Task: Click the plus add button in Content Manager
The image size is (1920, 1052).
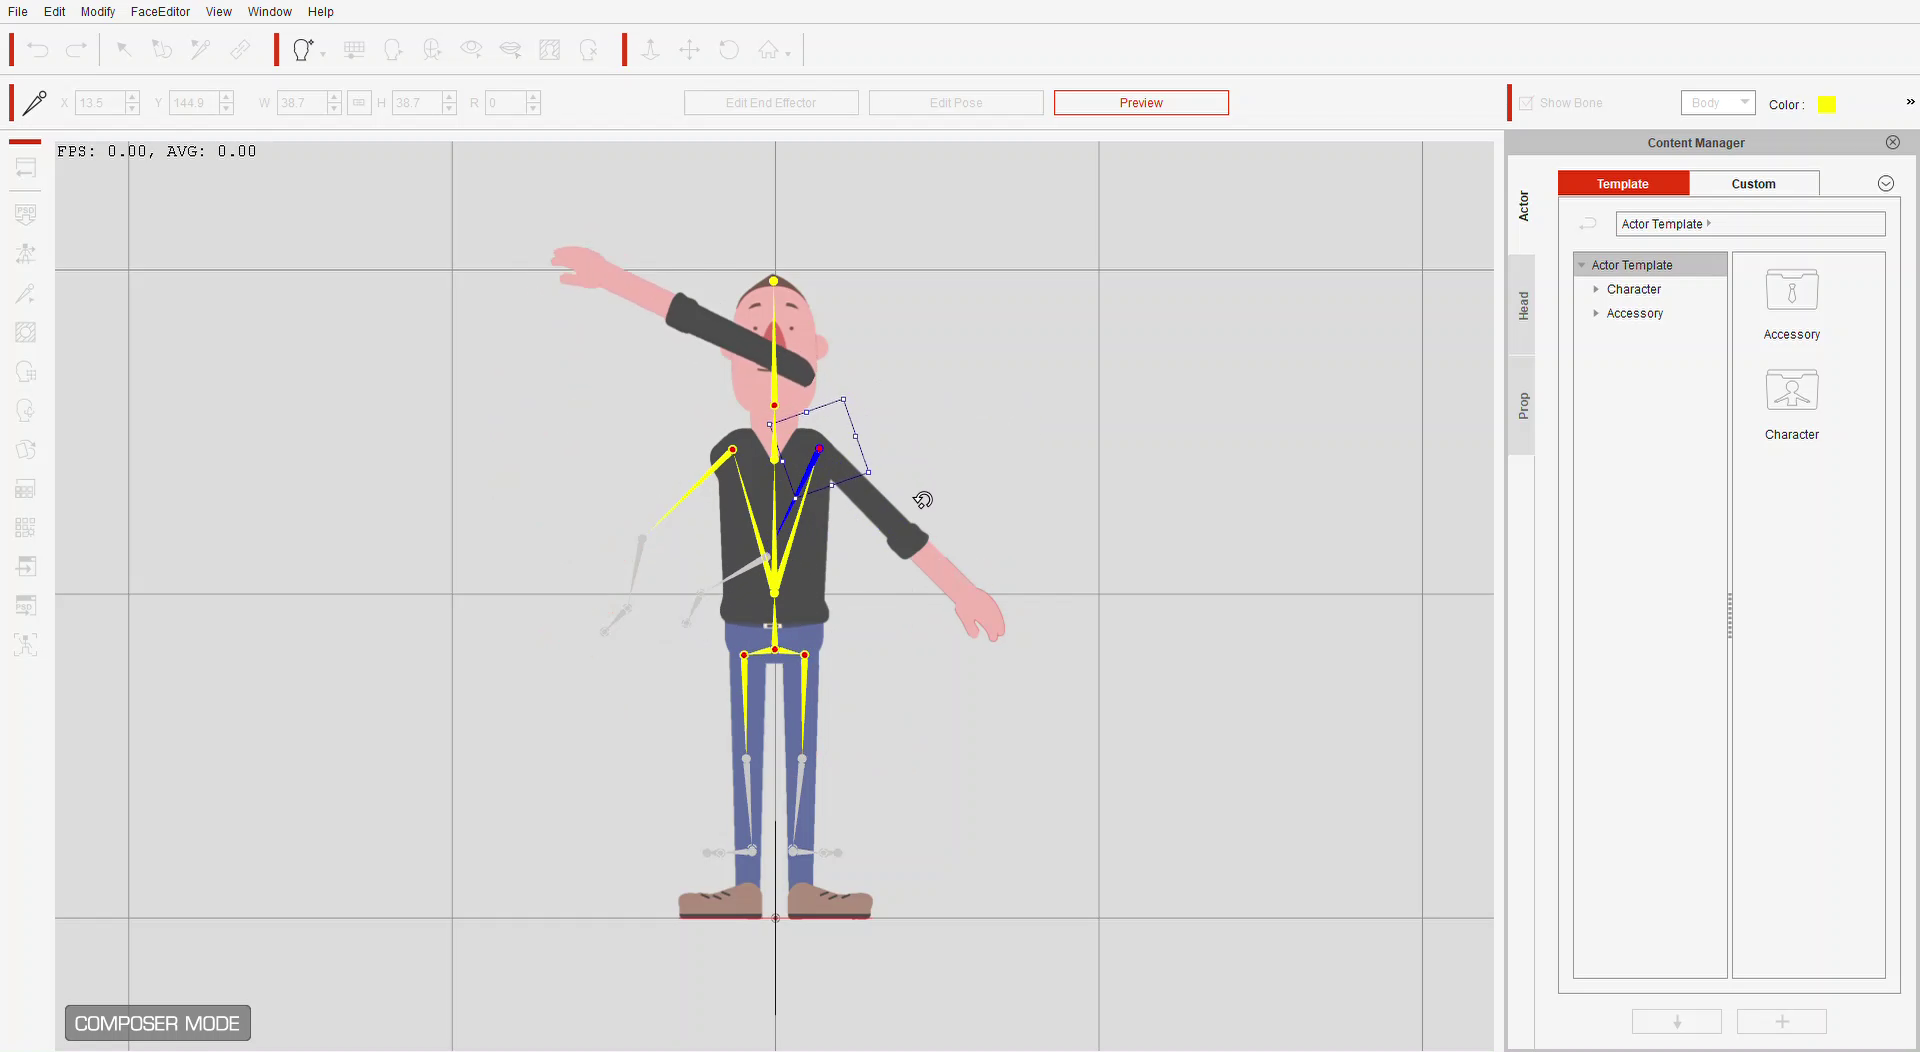Action: 1782,1021
